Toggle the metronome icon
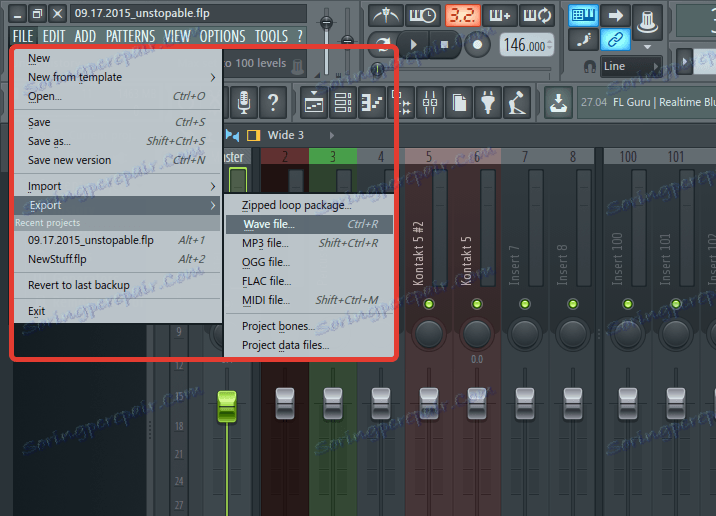This screenshot has height=516, width=716. (x=385, y=16)
